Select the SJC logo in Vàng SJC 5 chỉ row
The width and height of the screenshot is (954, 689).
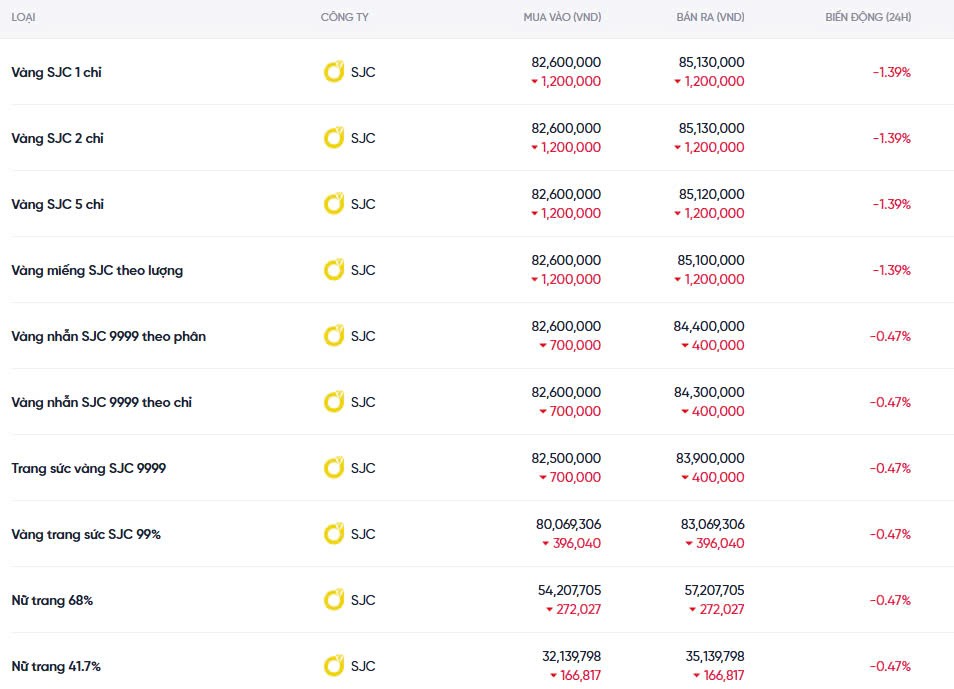[334, 204]
